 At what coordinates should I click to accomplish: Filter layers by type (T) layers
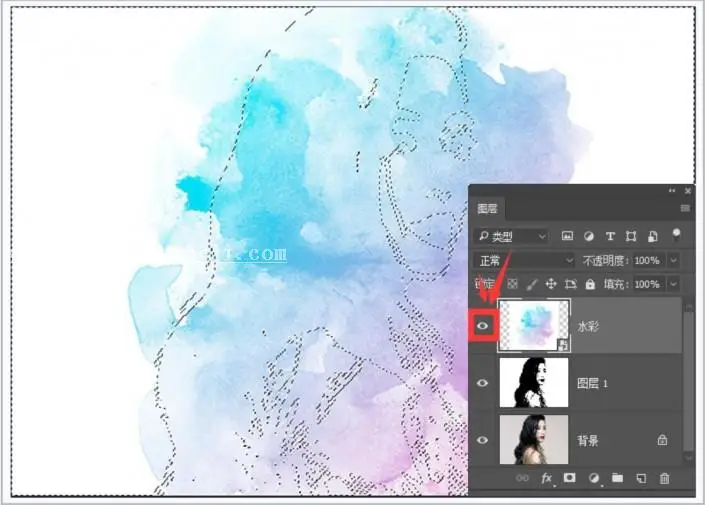(610, 236)
